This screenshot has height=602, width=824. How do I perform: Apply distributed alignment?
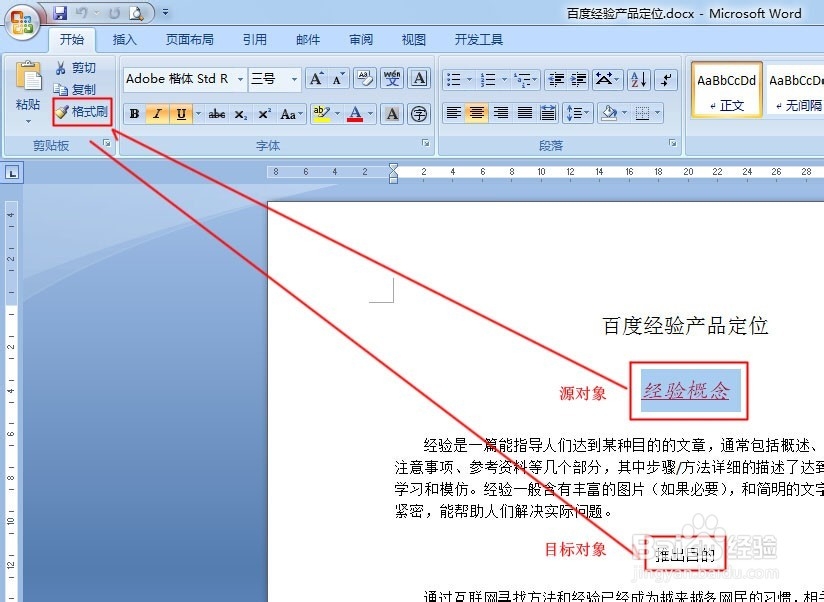548,113
